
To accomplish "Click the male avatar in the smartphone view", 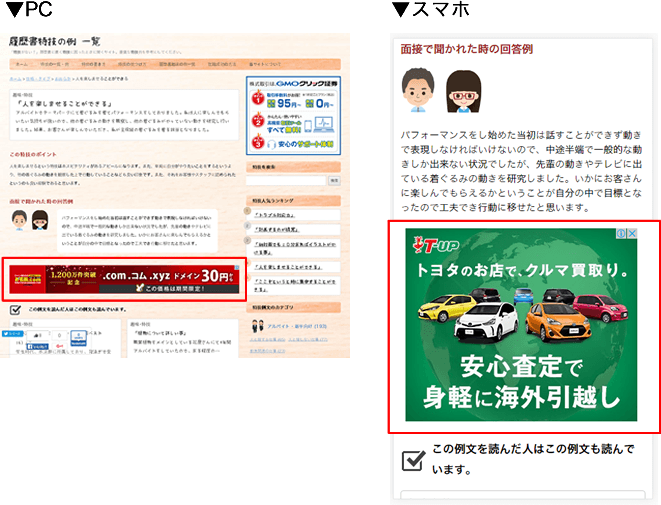I will coord(418,90).
